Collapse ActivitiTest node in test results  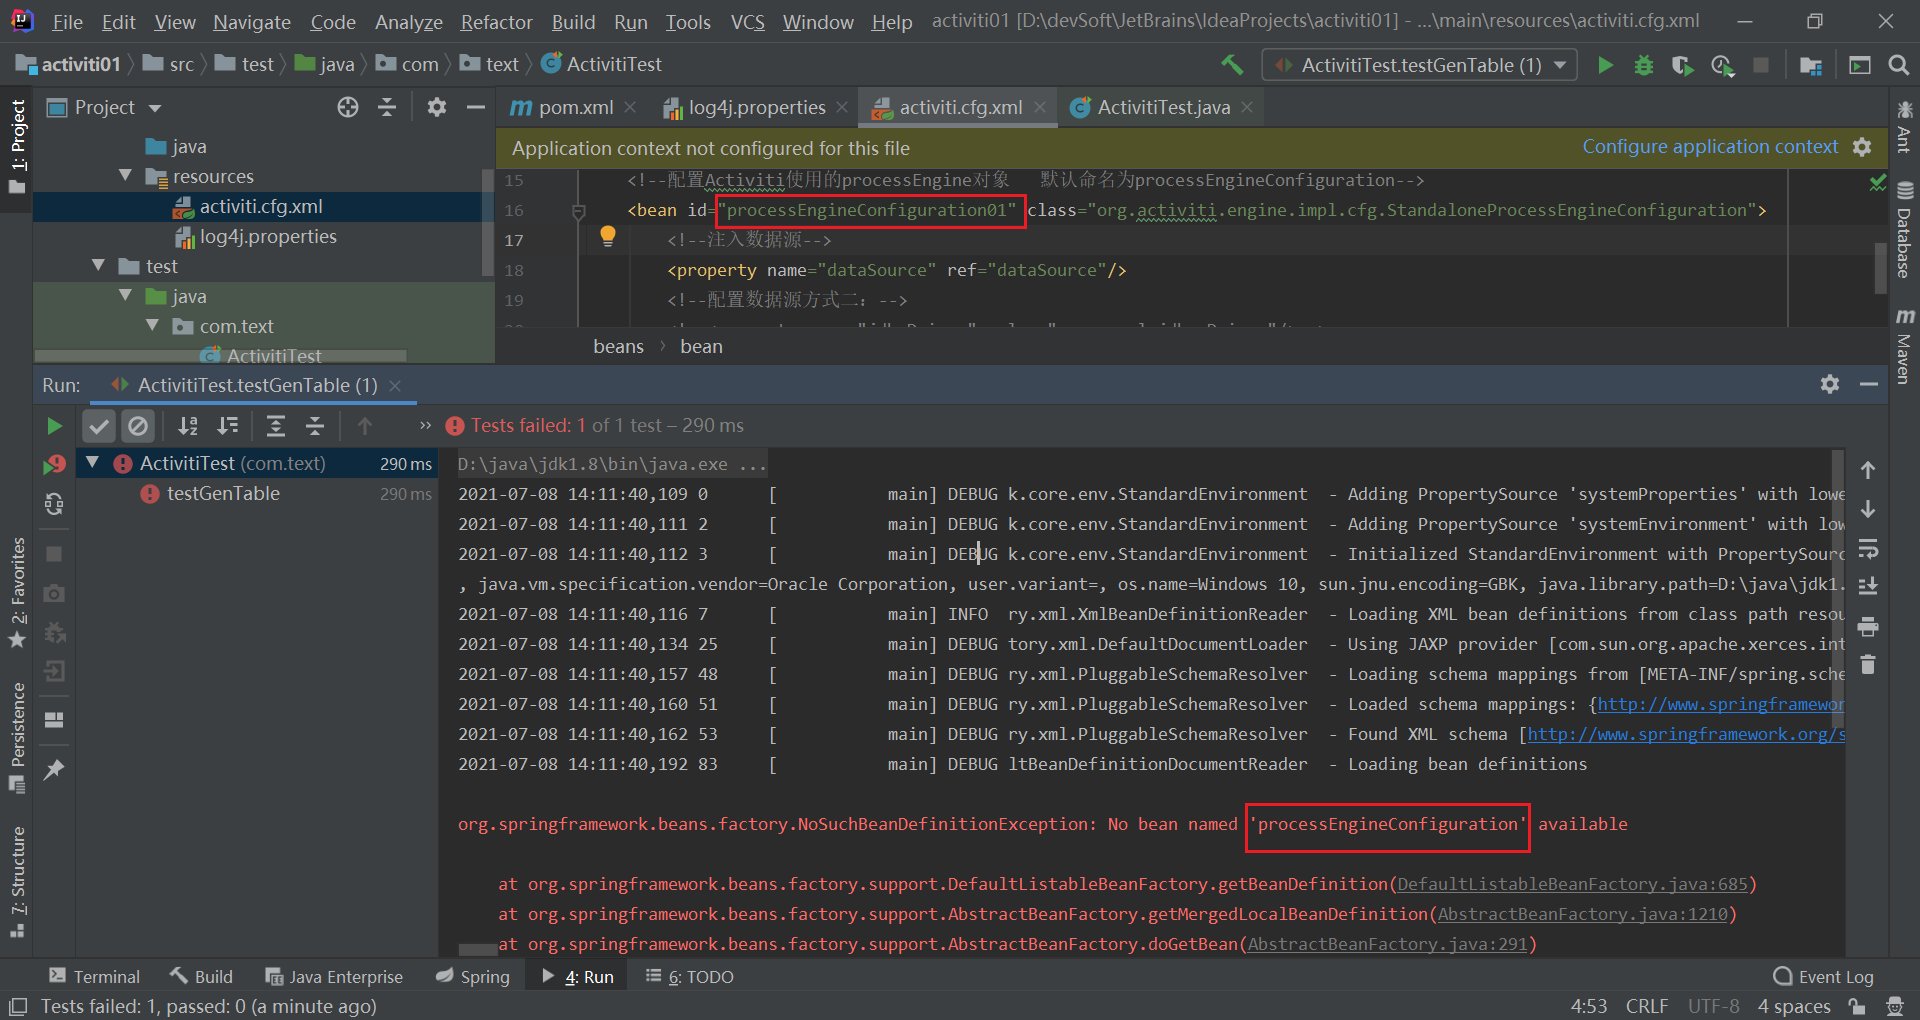coord(93,463)
